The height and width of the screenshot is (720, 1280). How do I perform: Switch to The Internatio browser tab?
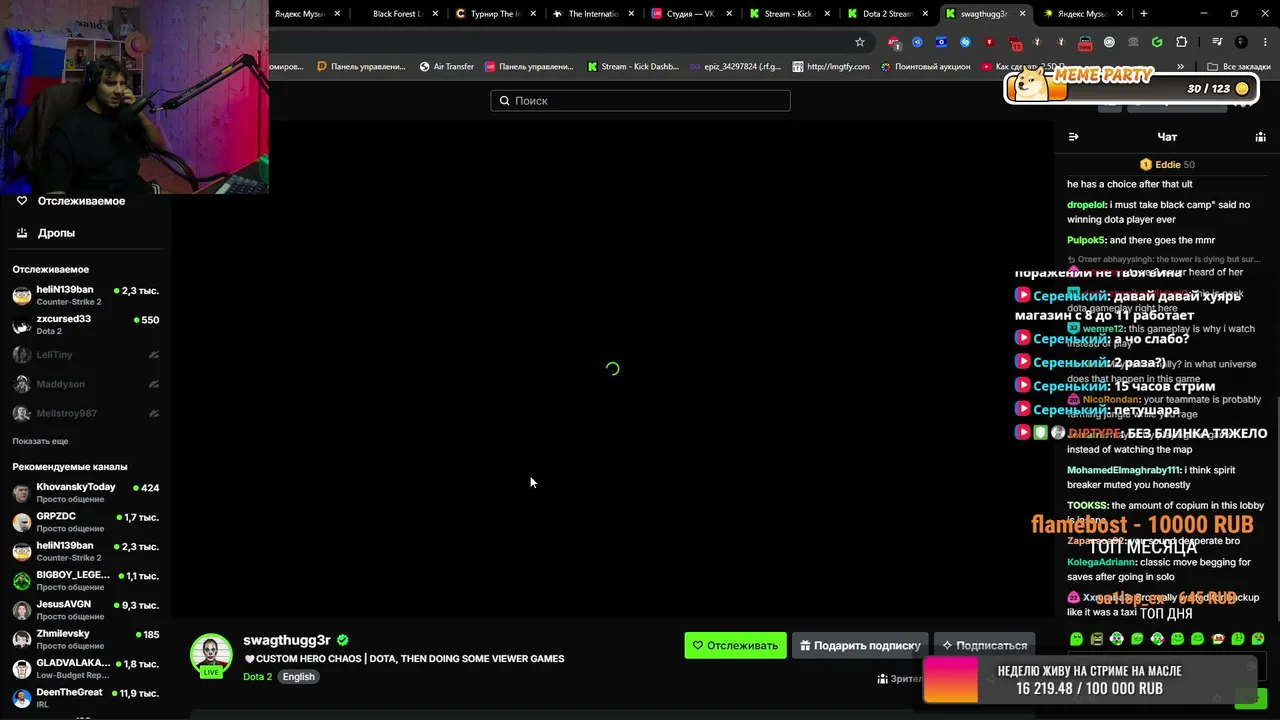pos(593,14)
